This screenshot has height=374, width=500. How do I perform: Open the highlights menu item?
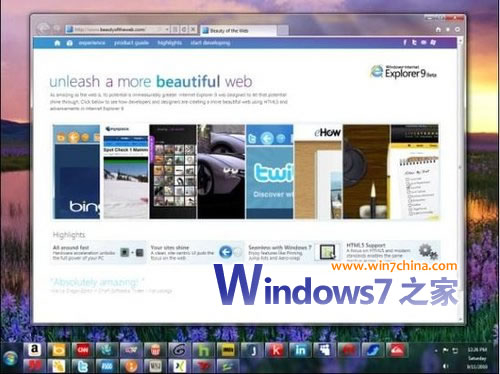pyautogui.click(x=170, y=43)
